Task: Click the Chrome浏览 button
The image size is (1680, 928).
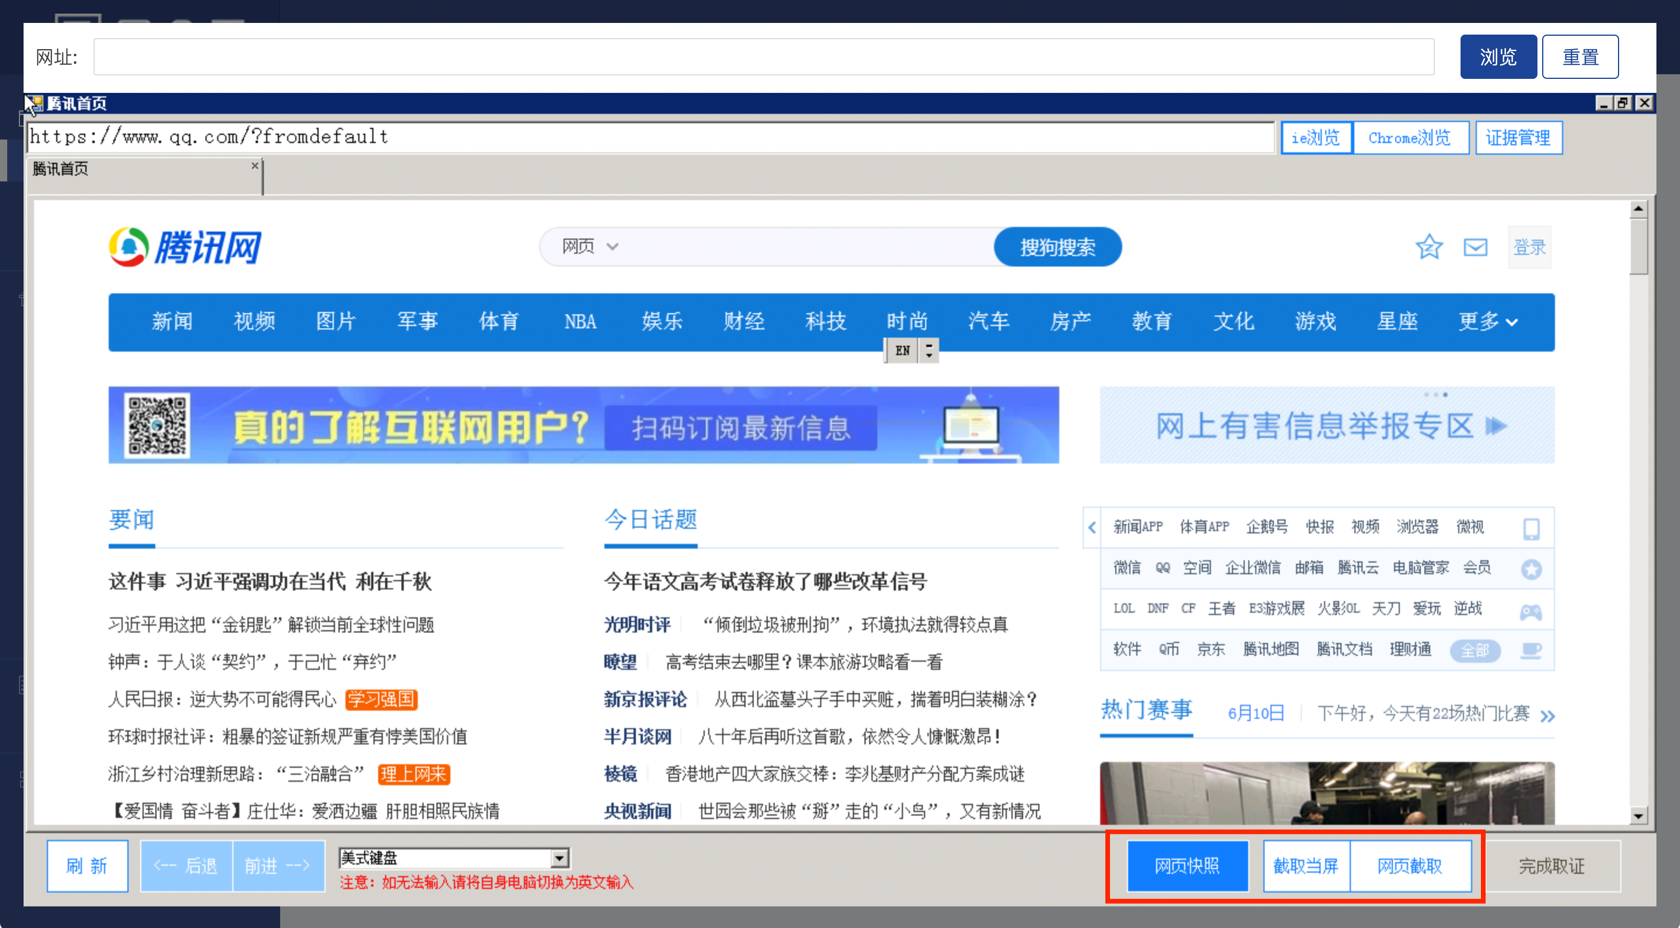Action: [x=1410, y=138]
